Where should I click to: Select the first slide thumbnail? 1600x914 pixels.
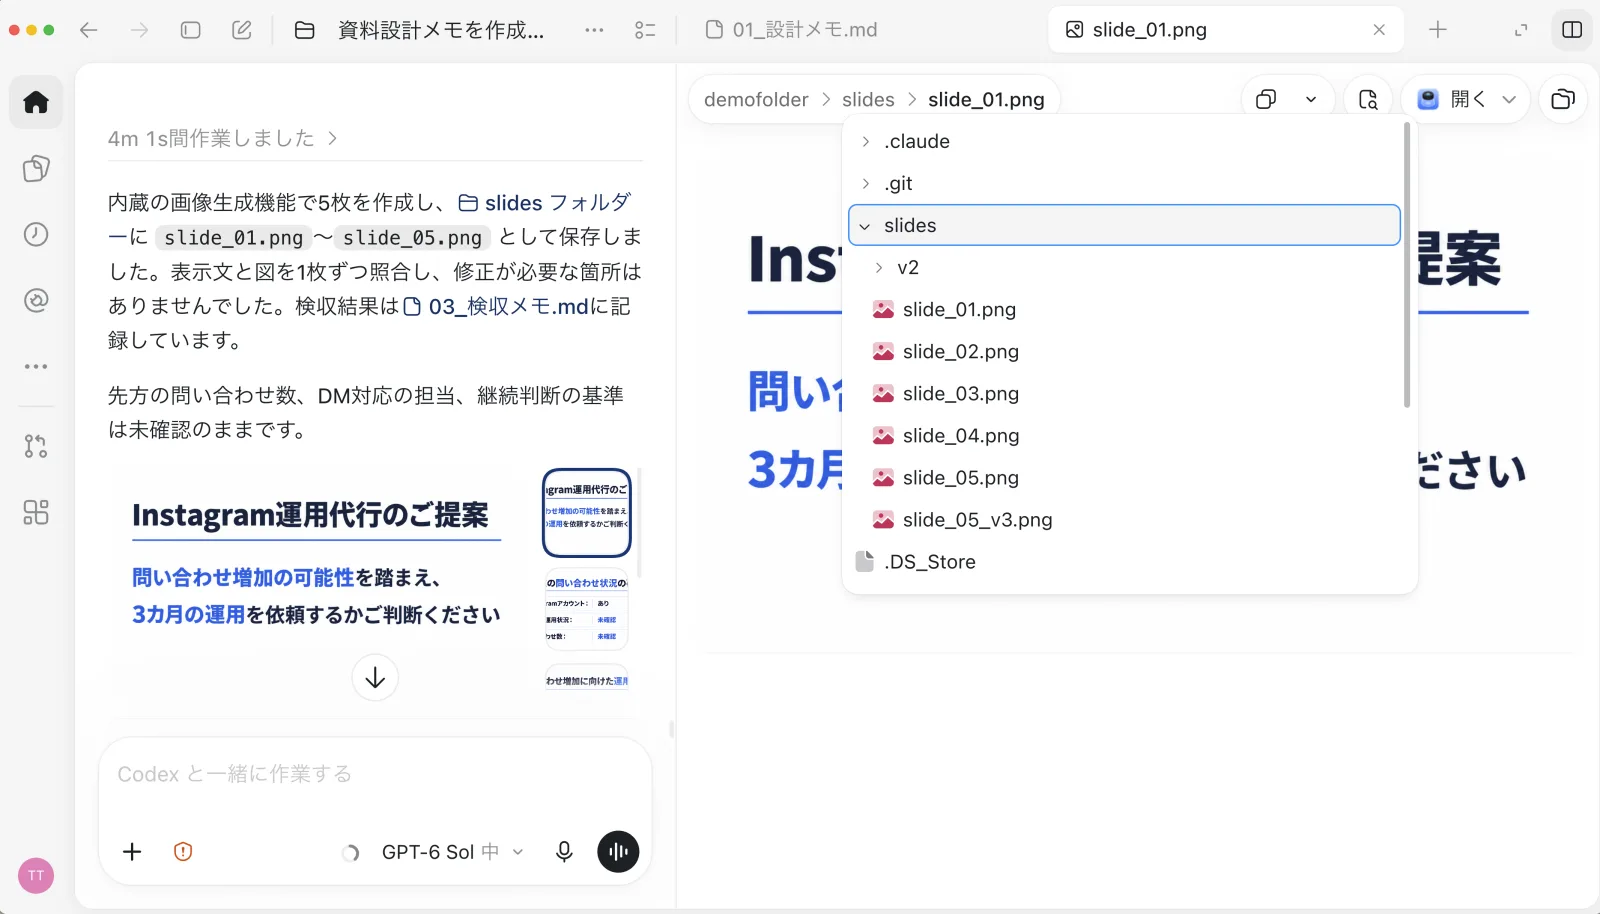click(x=587, y=512)
